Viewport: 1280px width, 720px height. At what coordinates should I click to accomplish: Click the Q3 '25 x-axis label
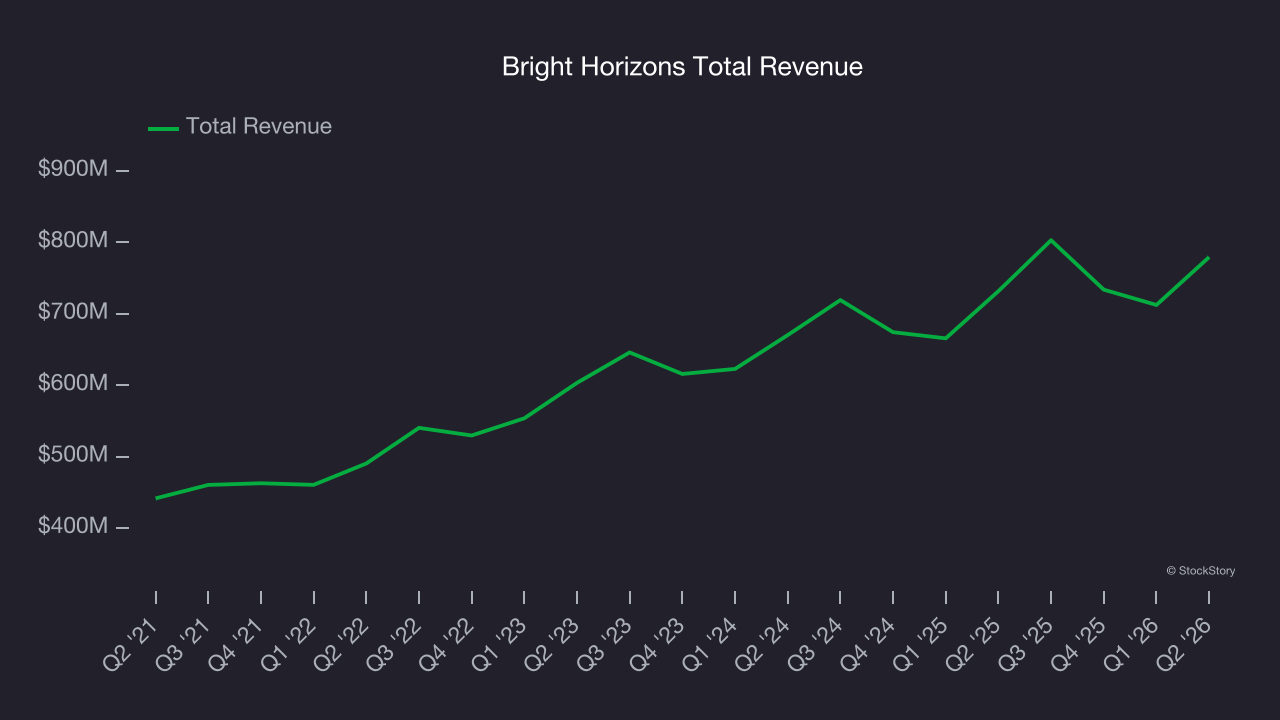pos(1027,643)
